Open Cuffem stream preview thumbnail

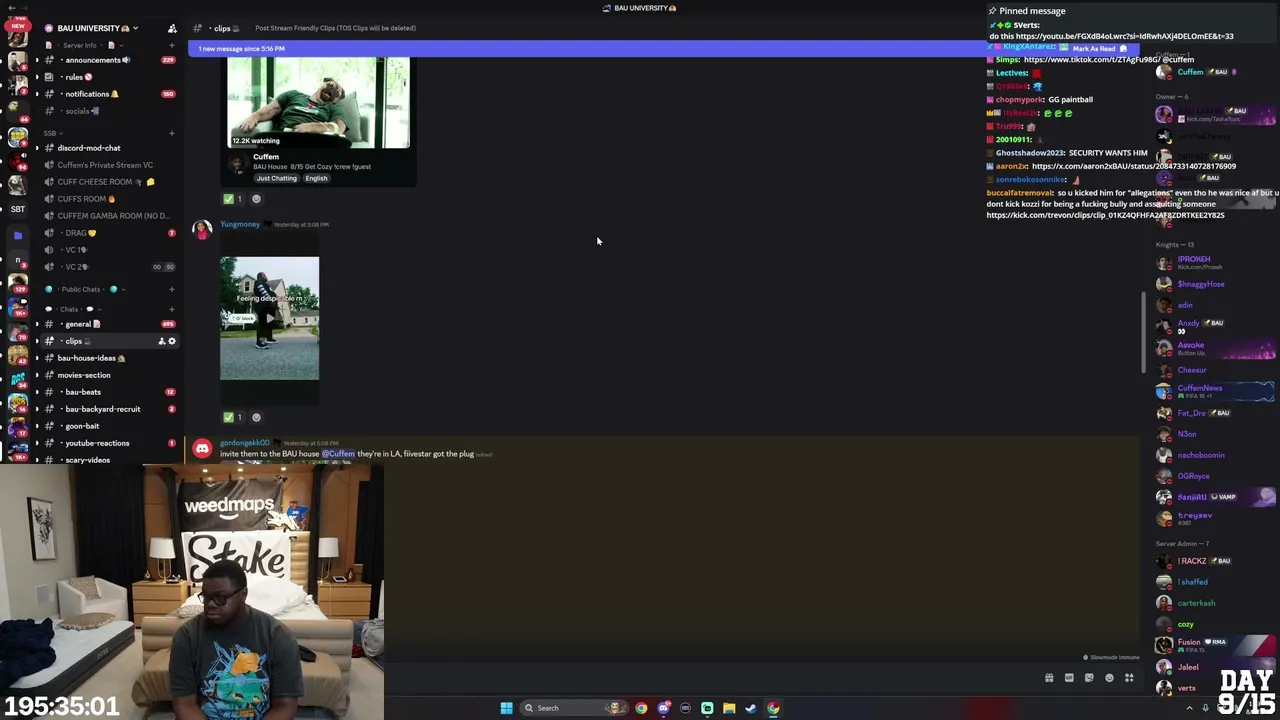point(318,103)
